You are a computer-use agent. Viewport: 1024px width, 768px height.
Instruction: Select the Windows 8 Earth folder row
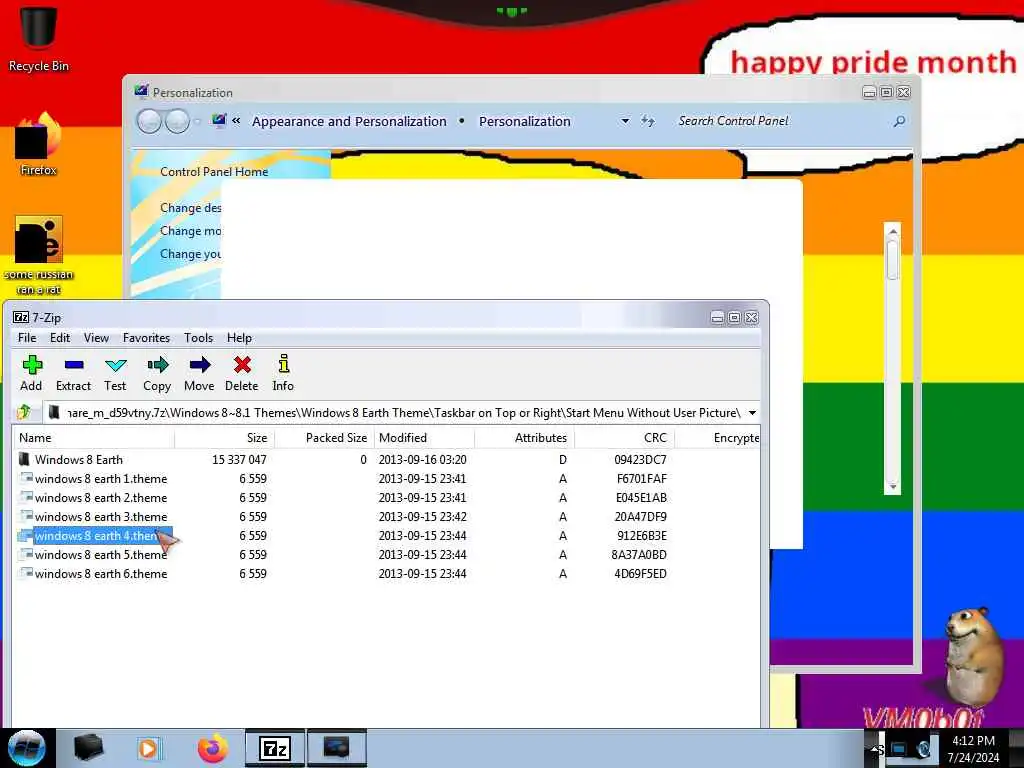(x=385, y=460)
